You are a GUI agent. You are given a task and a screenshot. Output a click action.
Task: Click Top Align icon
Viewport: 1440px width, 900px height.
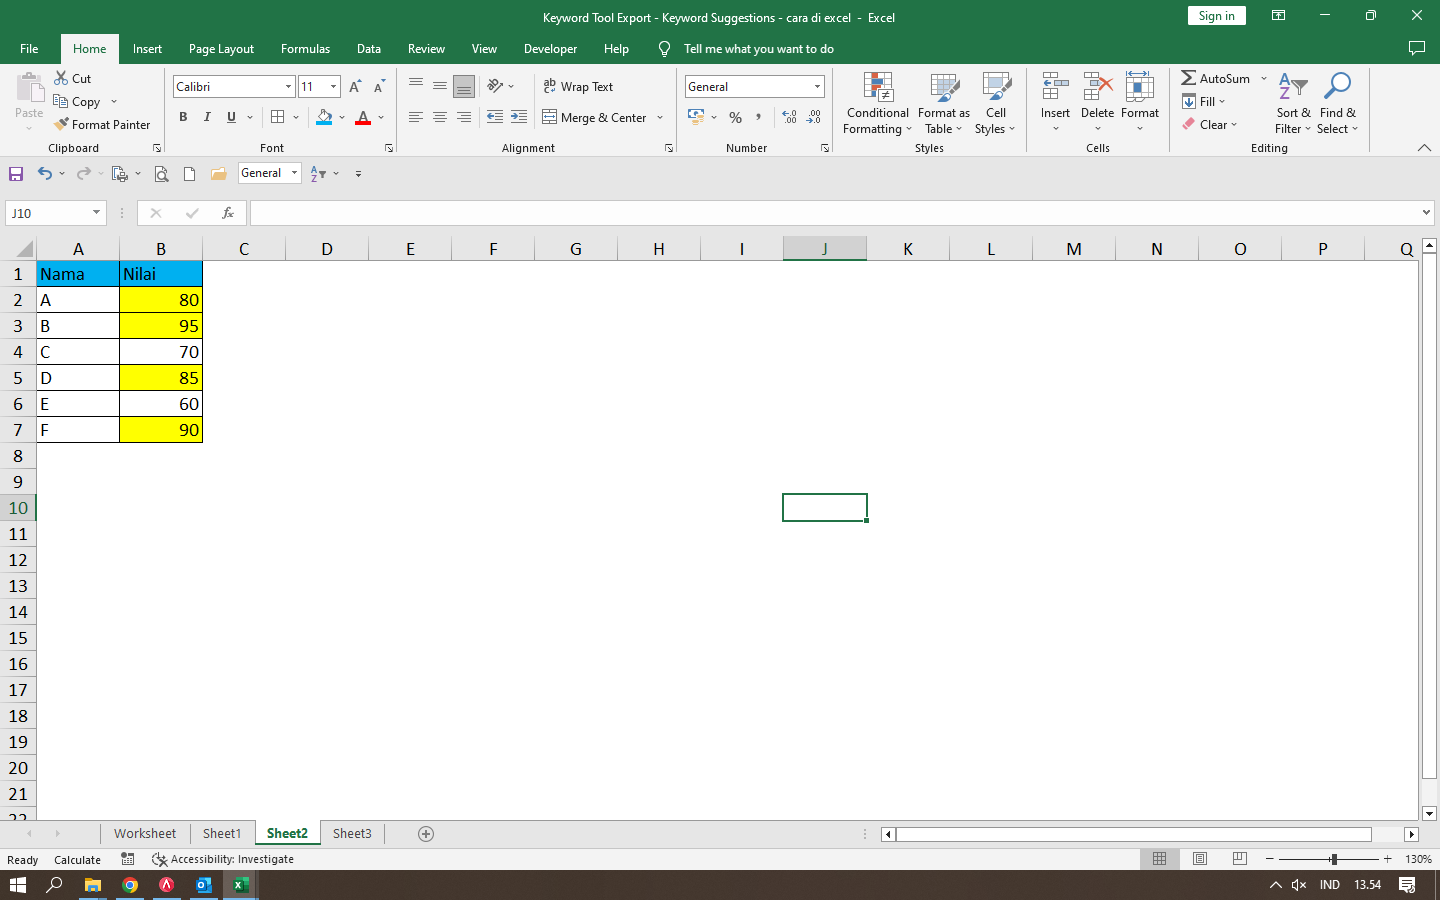tap(416, 86)
